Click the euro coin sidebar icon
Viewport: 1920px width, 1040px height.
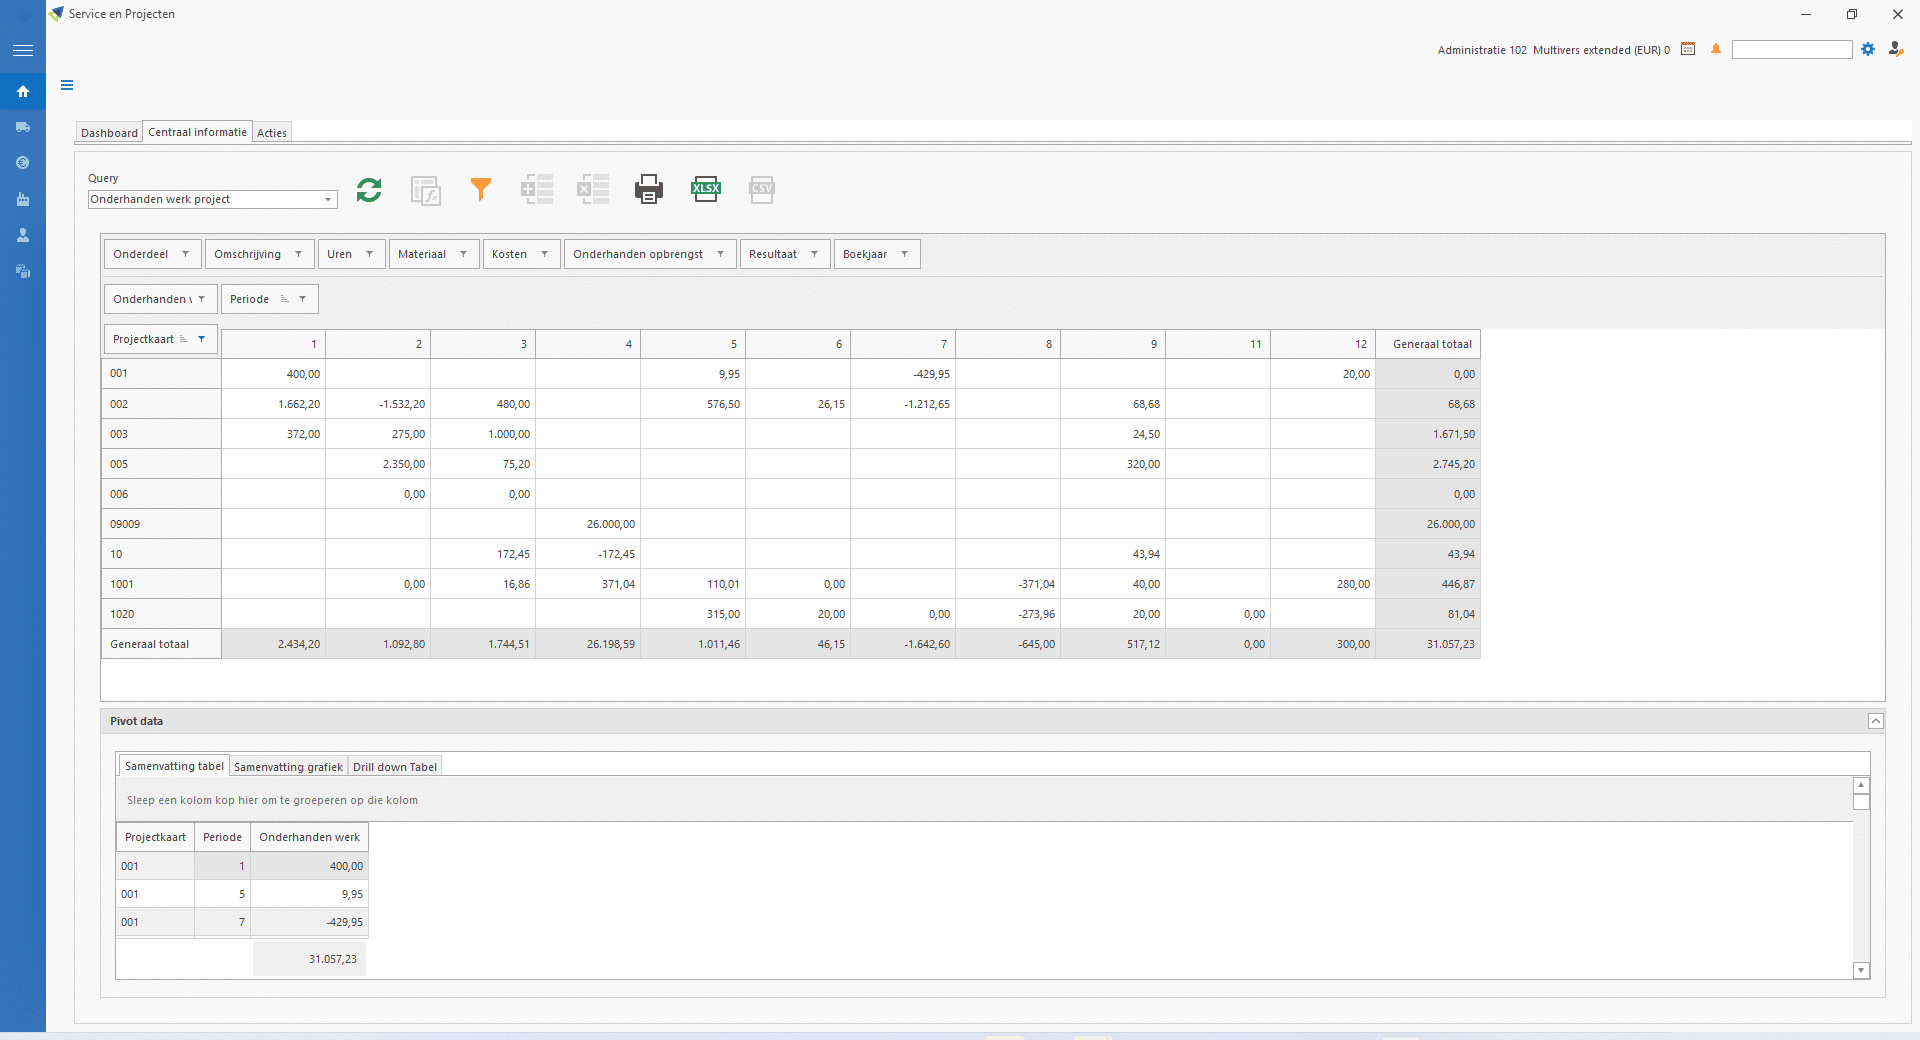point(22,163)
